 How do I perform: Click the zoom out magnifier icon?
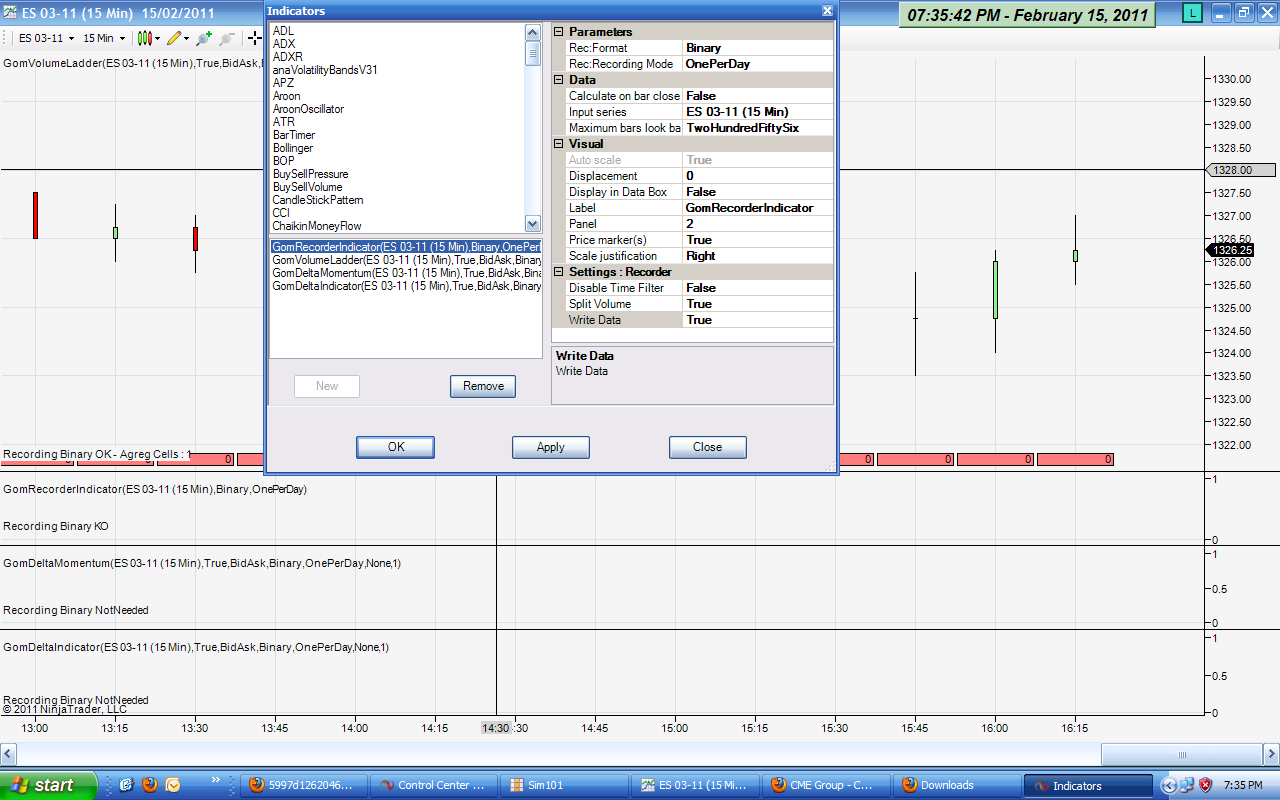[x=226, y=38]
